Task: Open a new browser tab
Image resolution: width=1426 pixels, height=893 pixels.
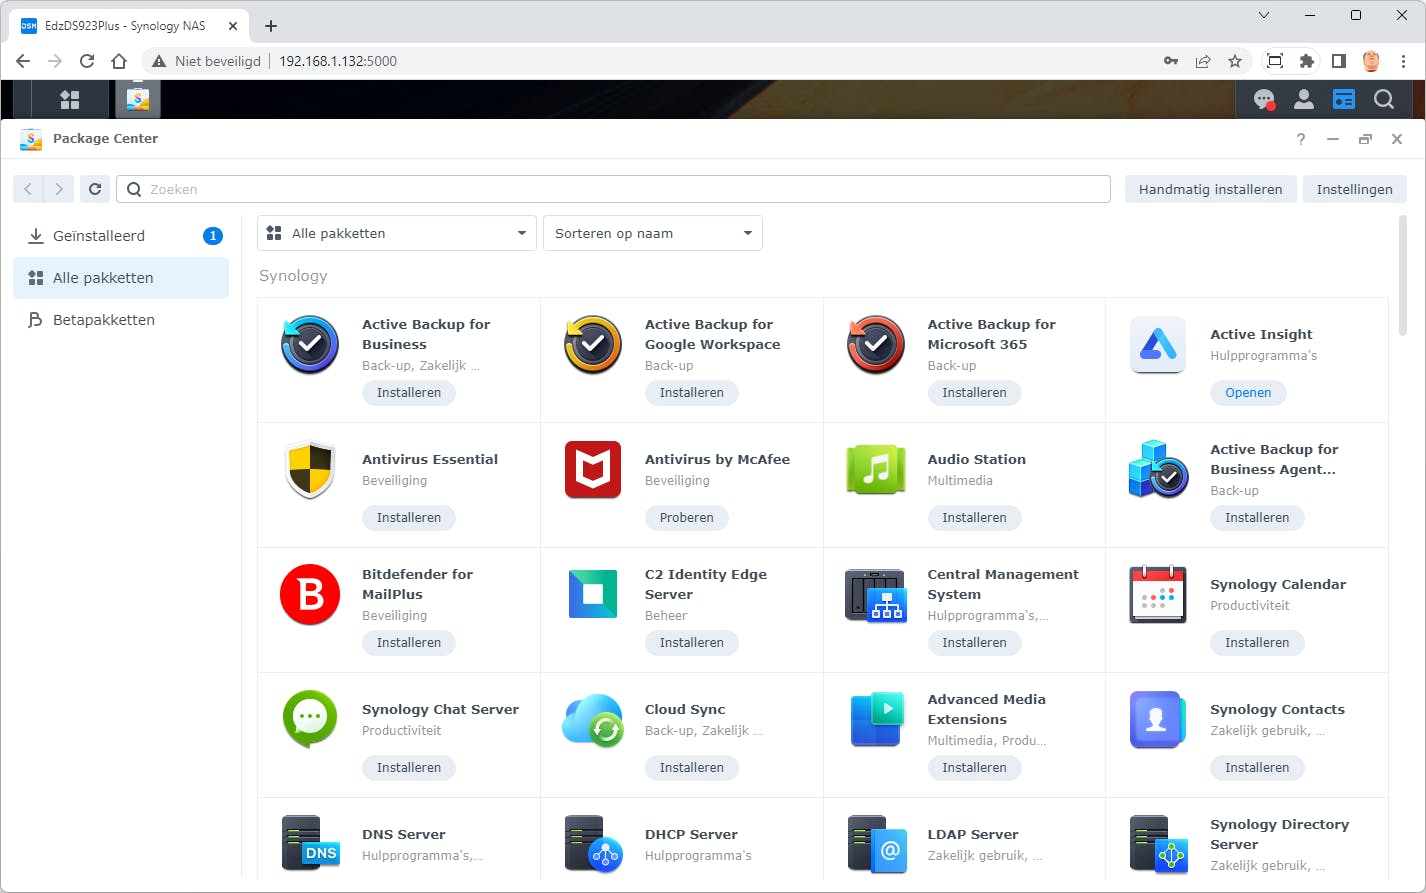Action: [x=271, y=26]
